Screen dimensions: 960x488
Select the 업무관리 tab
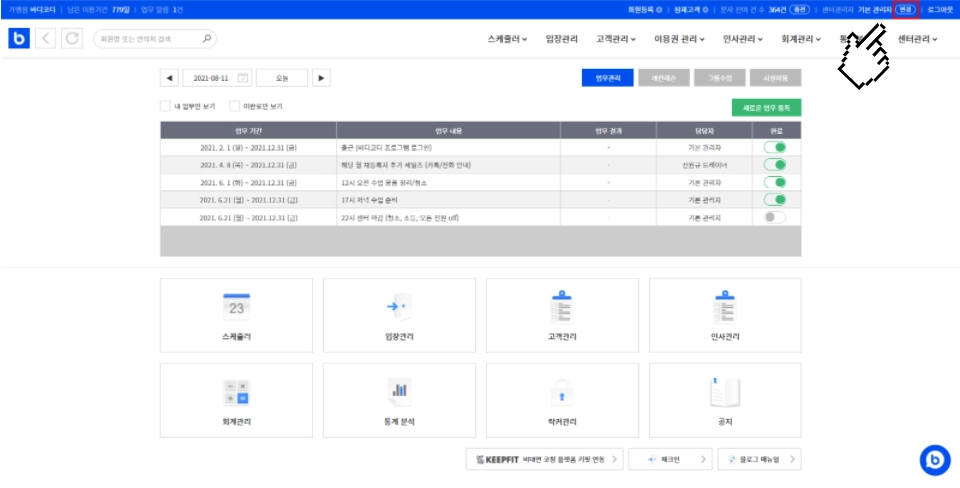click(607, 78)
